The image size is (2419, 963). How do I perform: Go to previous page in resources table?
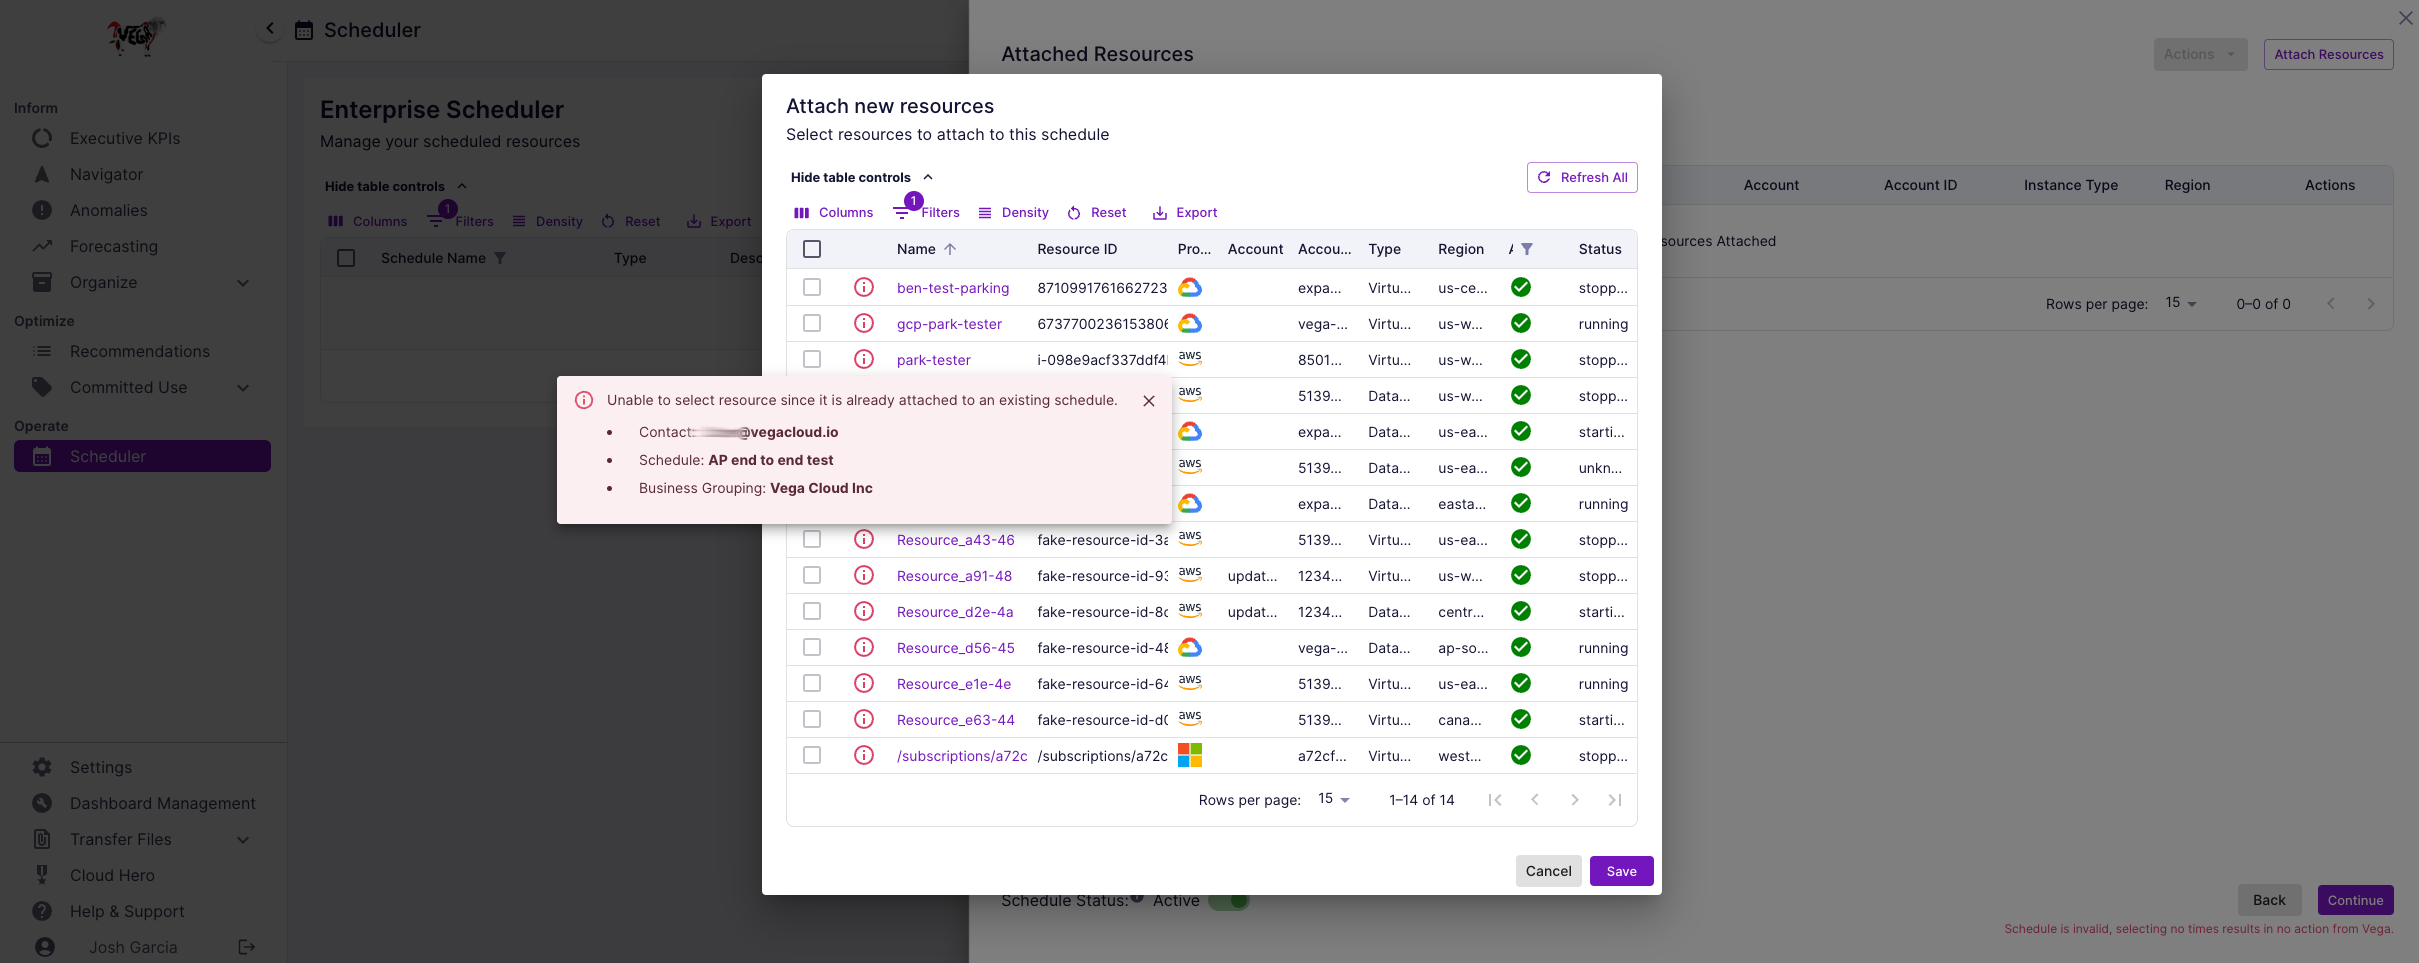[1535, 800]
